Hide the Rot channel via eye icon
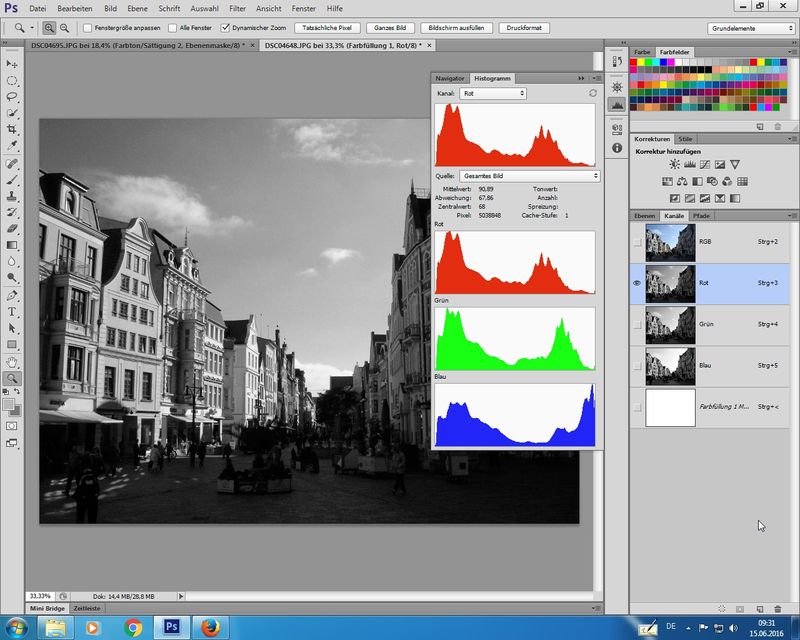 coord(638,283)
